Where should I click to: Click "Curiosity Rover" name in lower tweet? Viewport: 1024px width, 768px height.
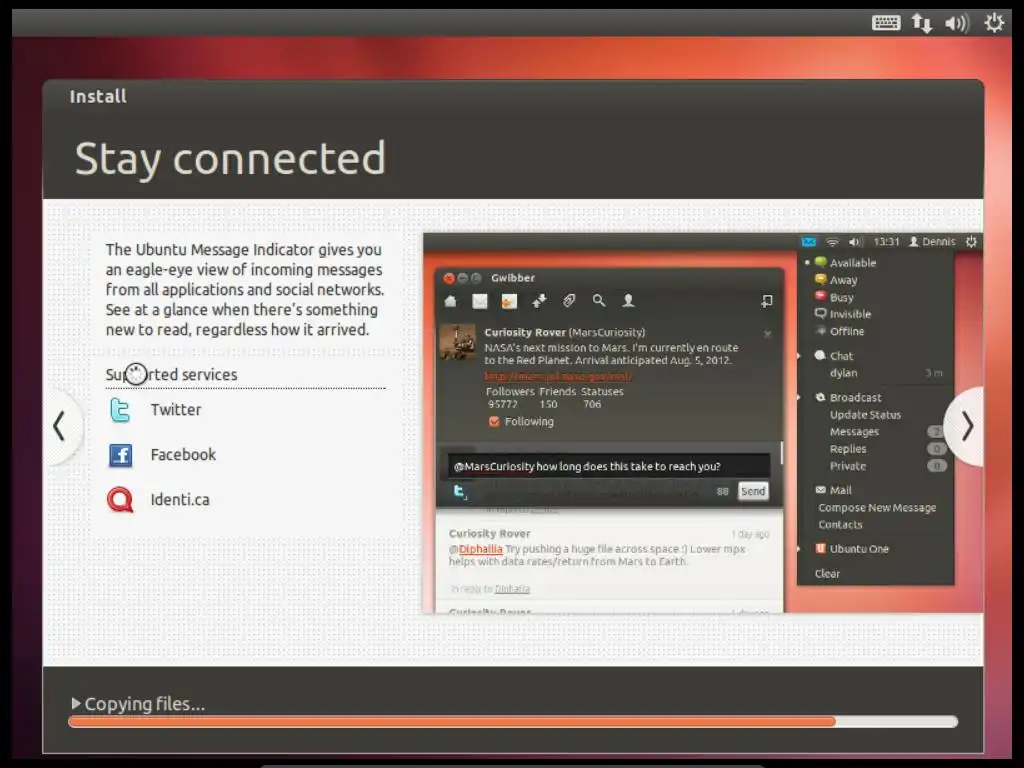[489, 534]
